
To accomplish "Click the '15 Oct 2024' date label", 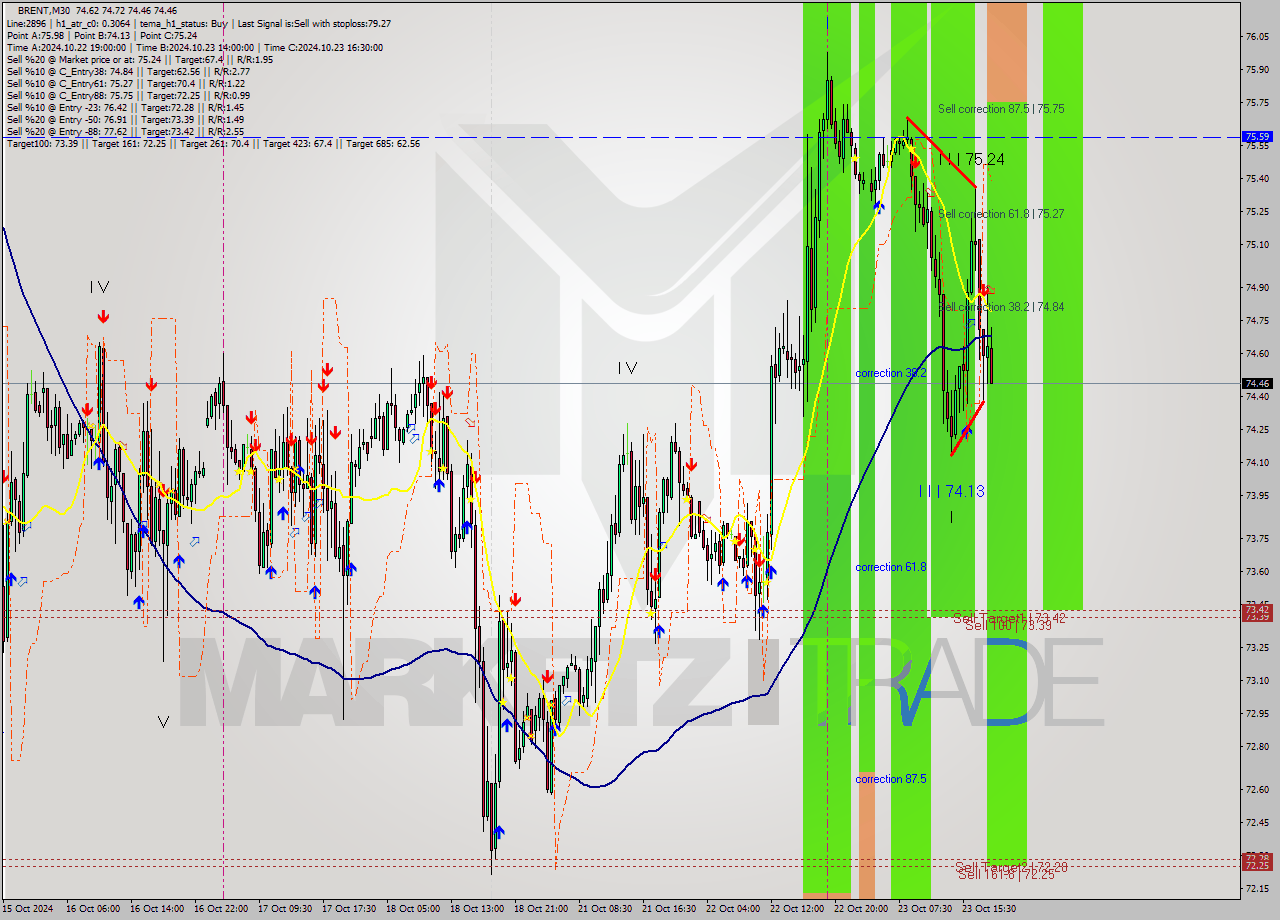I will (28, 909).
